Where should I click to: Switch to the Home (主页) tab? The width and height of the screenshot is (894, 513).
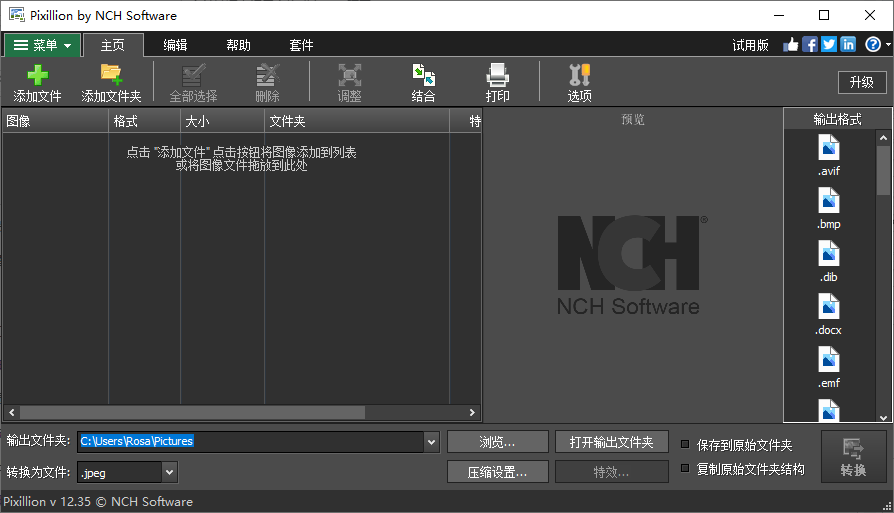[x=113, y=45]
